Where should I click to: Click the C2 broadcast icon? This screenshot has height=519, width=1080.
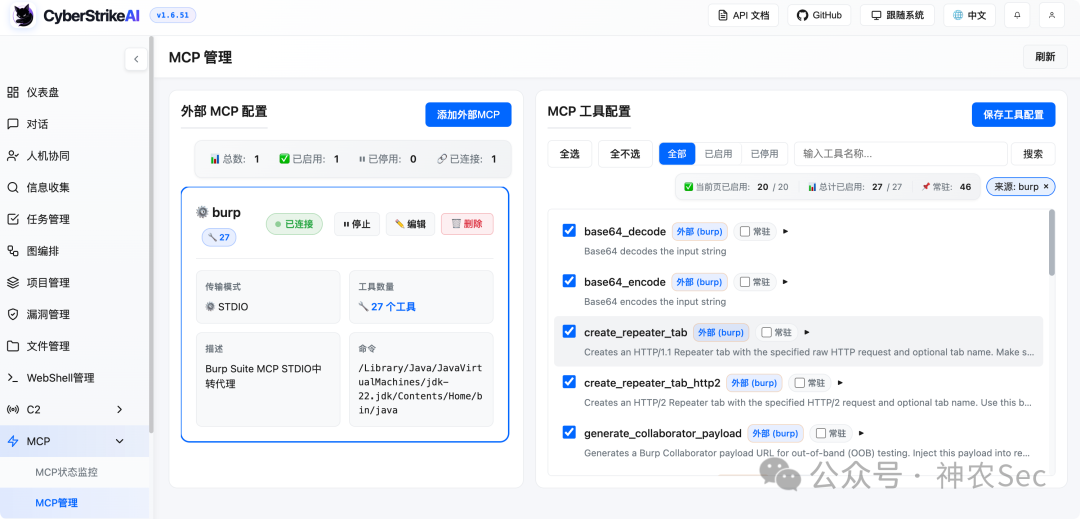pyautogui.click(x=12, y=410)
